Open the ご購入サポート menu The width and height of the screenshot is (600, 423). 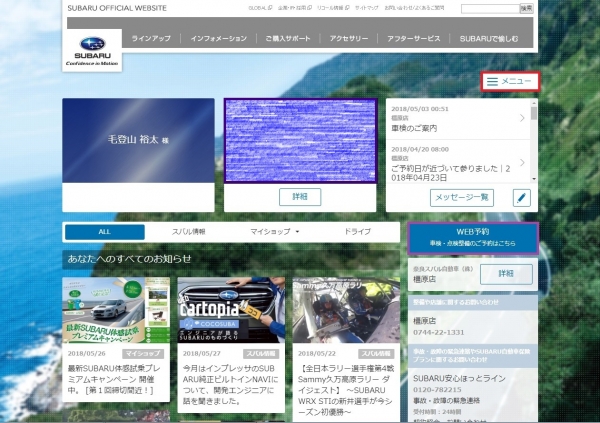(x=288, y=39)
